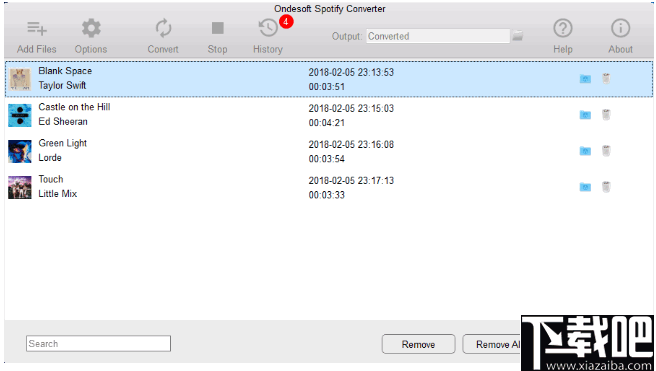
Task: Click timestamp 2018-02-05 23:13:53
Action: (x=351, y=72)
